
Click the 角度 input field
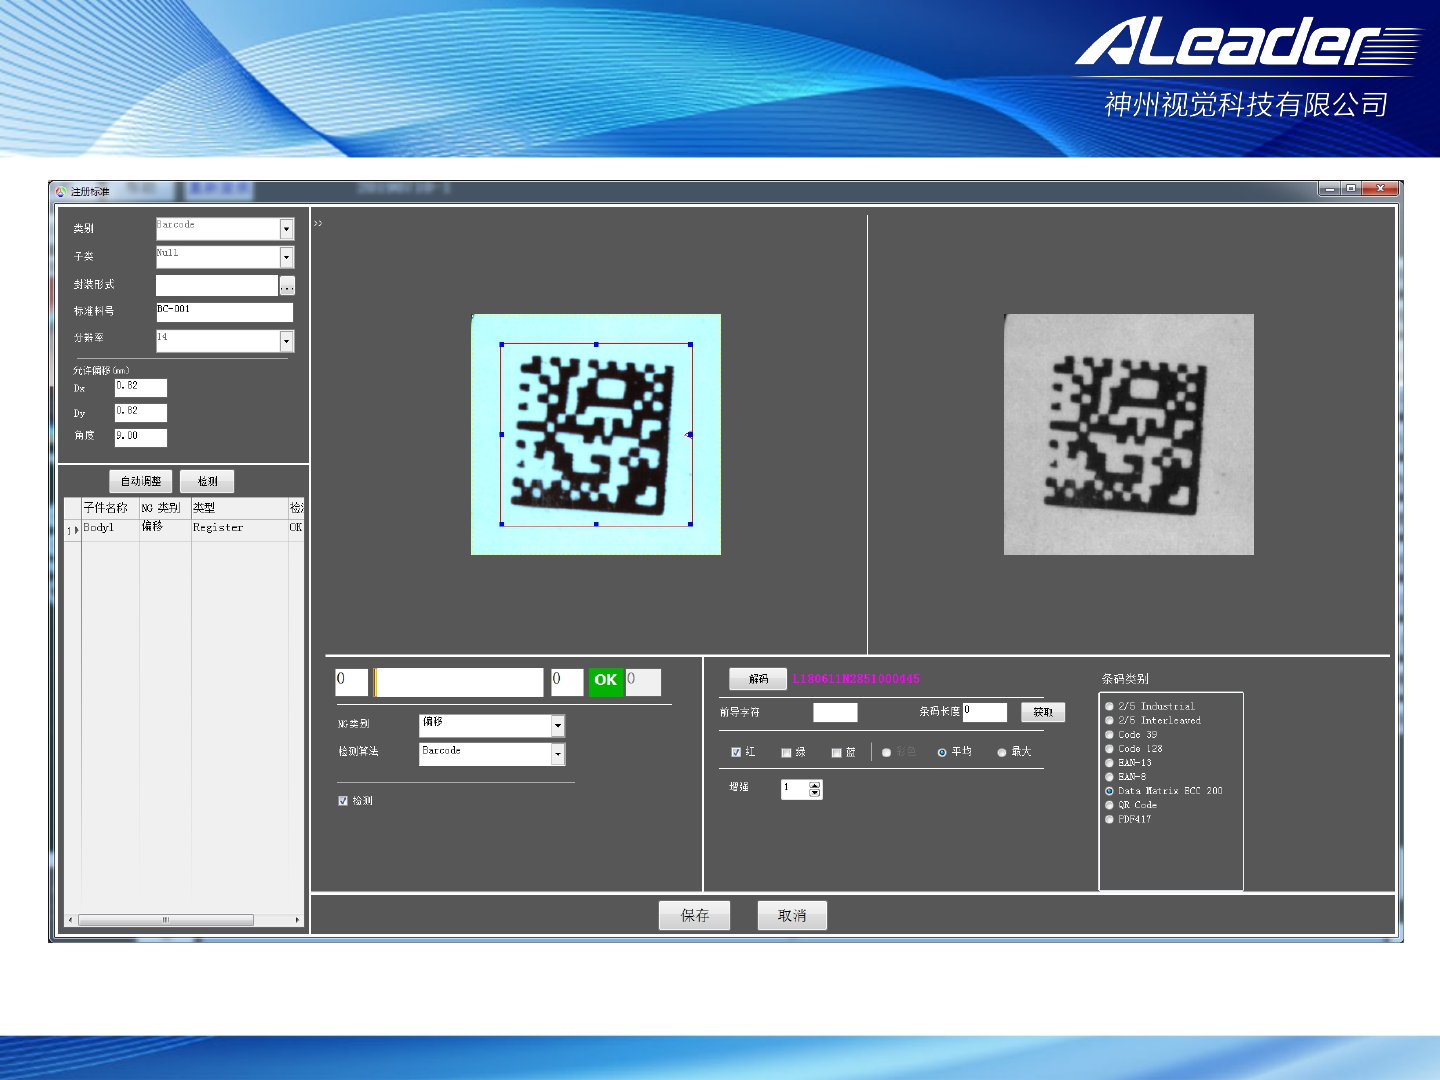point(140,437)
